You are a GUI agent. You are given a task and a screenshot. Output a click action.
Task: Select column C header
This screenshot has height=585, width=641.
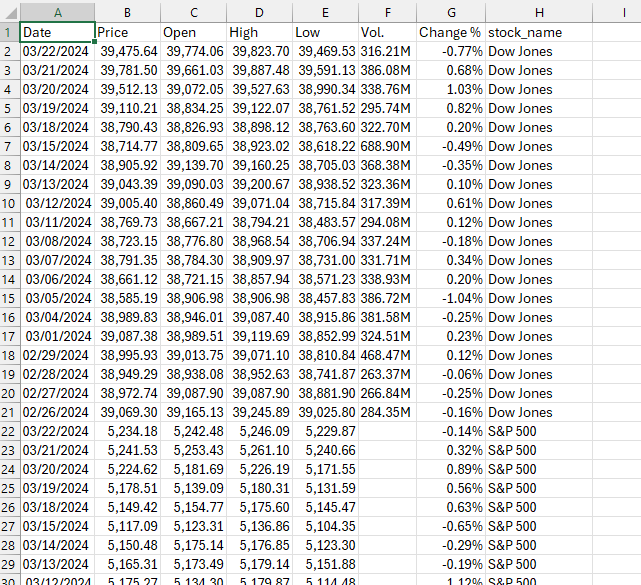tap(194, 12)
